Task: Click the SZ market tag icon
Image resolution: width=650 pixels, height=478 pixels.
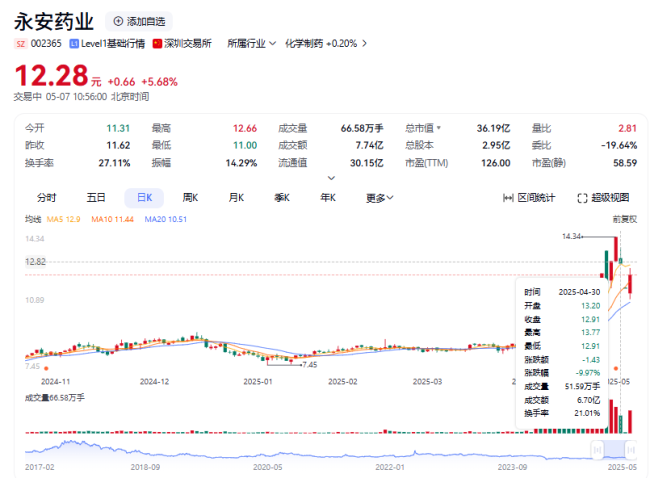Action: (21, 44)
